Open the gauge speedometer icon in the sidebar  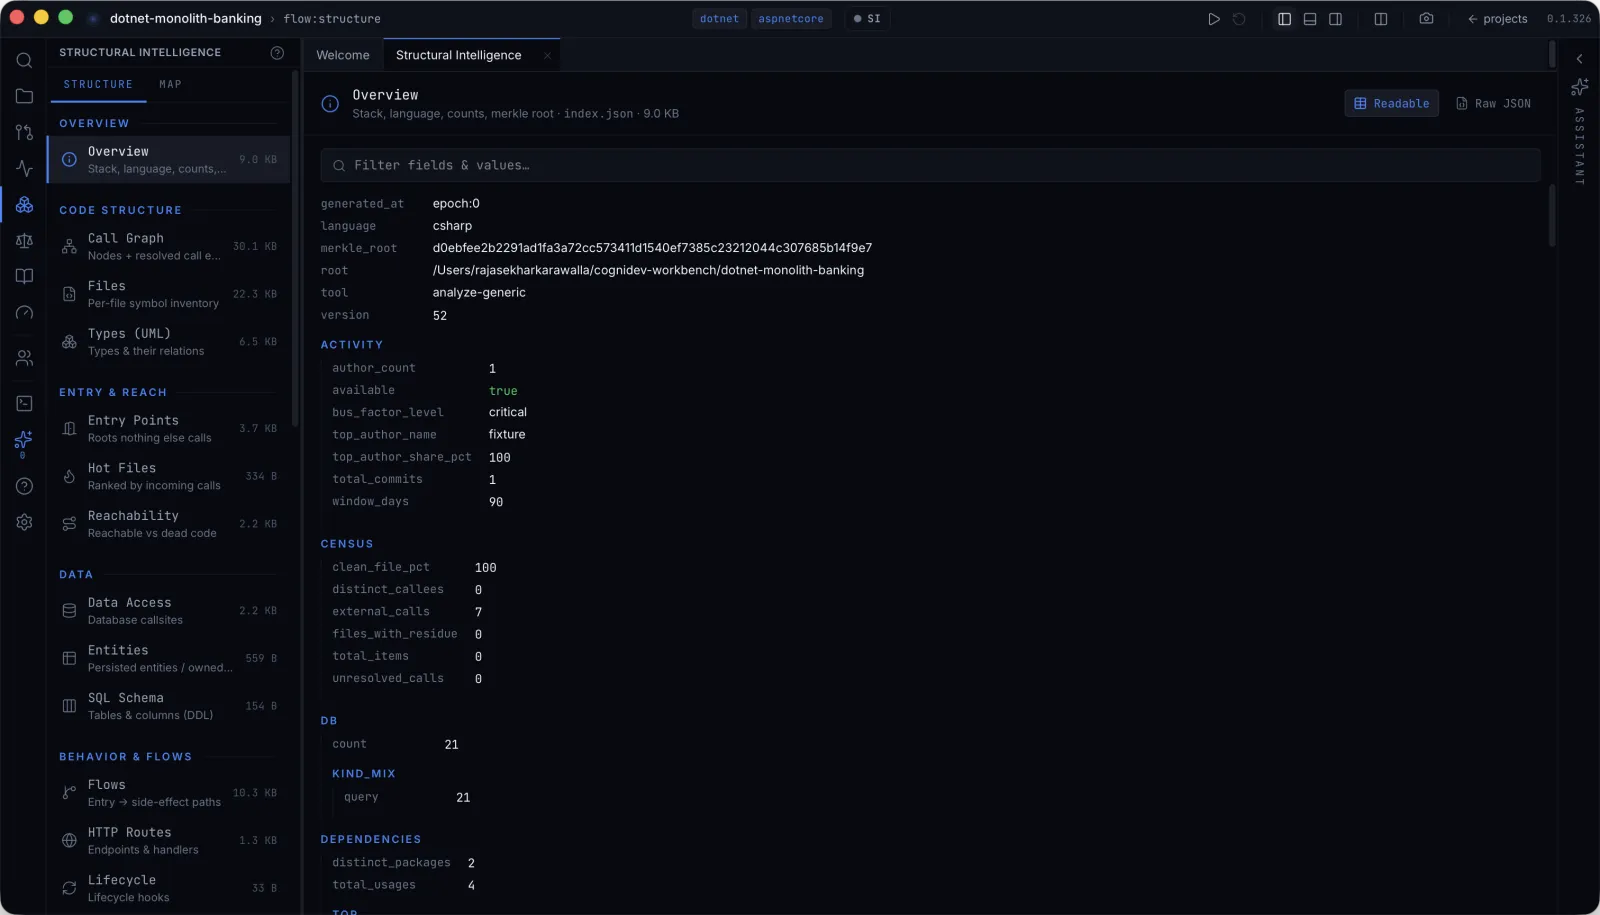click(x=24, y=313)
